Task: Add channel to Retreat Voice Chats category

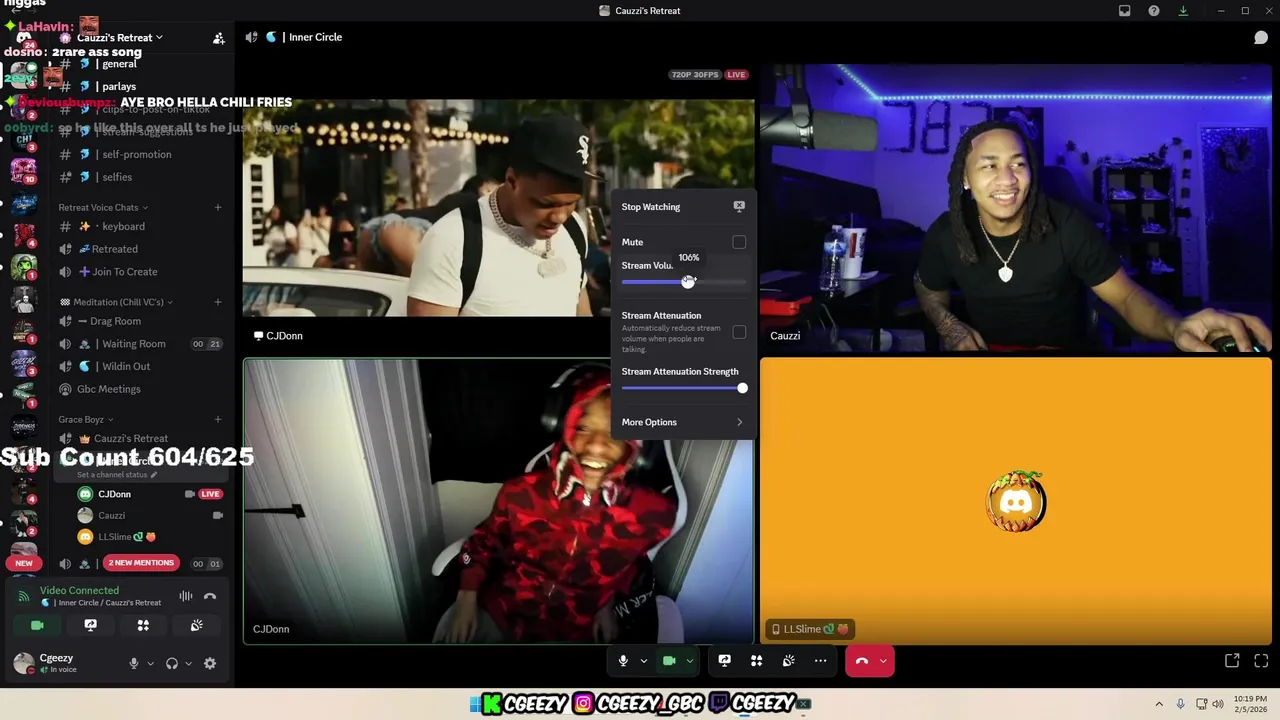Action: [x=218, y=207]
